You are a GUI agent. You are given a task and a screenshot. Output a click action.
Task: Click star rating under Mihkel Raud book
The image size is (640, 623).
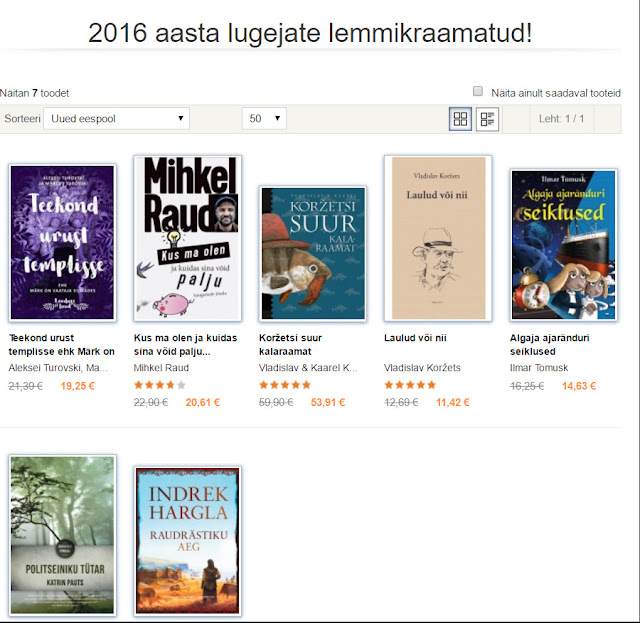click(x=160, y=385)
